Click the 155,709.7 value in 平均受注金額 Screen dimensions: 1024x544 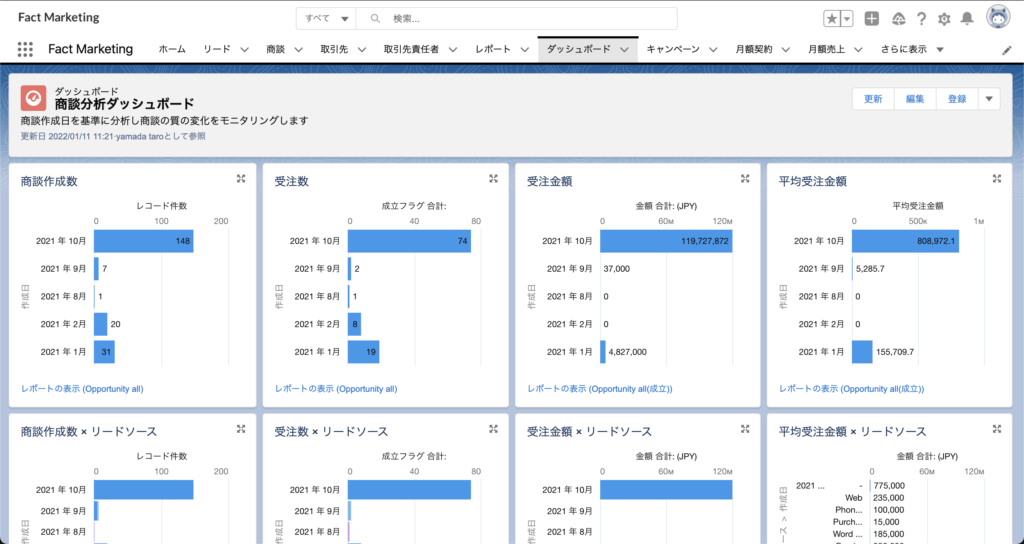895,352
